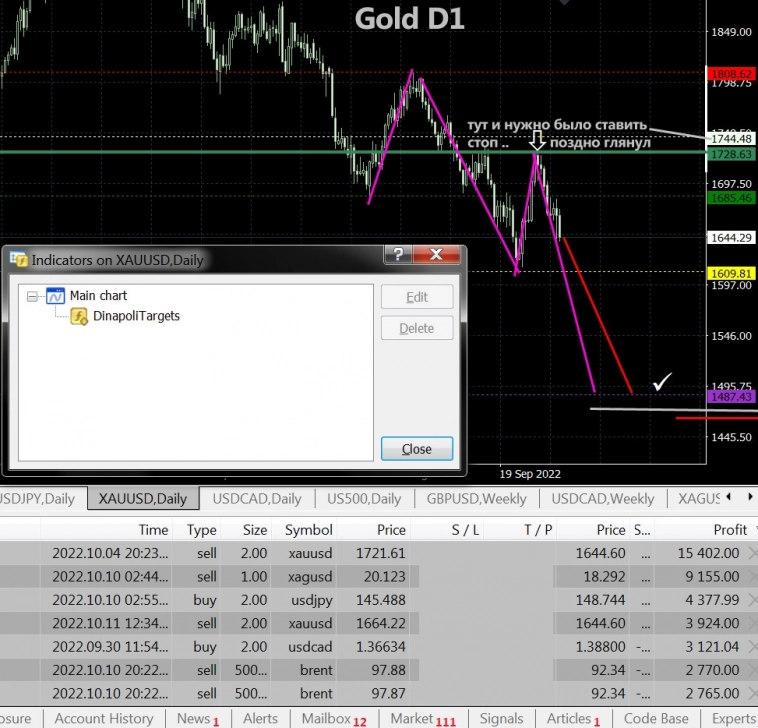Collapse the Main chart tree node
The image size is (758, 728).
tap(32, 297)
